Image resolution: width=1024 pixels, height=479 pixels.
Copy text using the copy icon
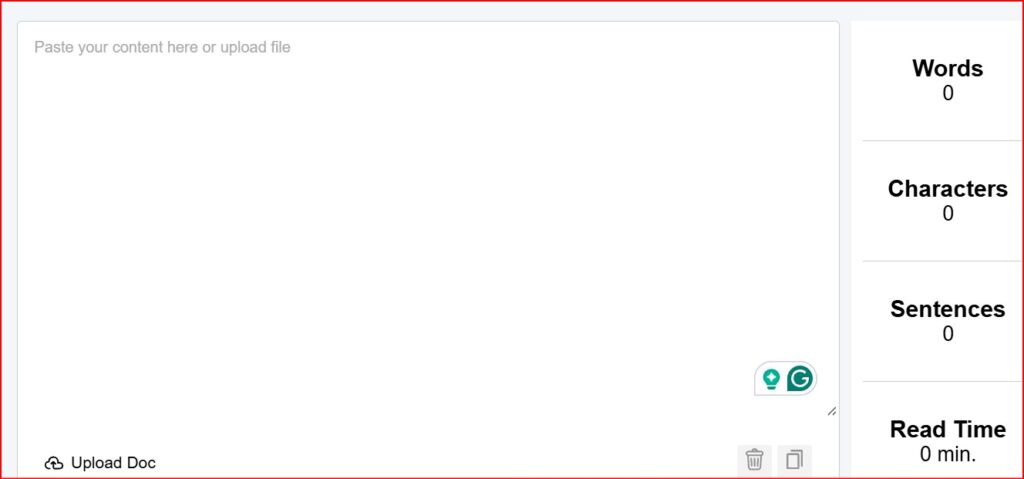click(x=794, y=459)
